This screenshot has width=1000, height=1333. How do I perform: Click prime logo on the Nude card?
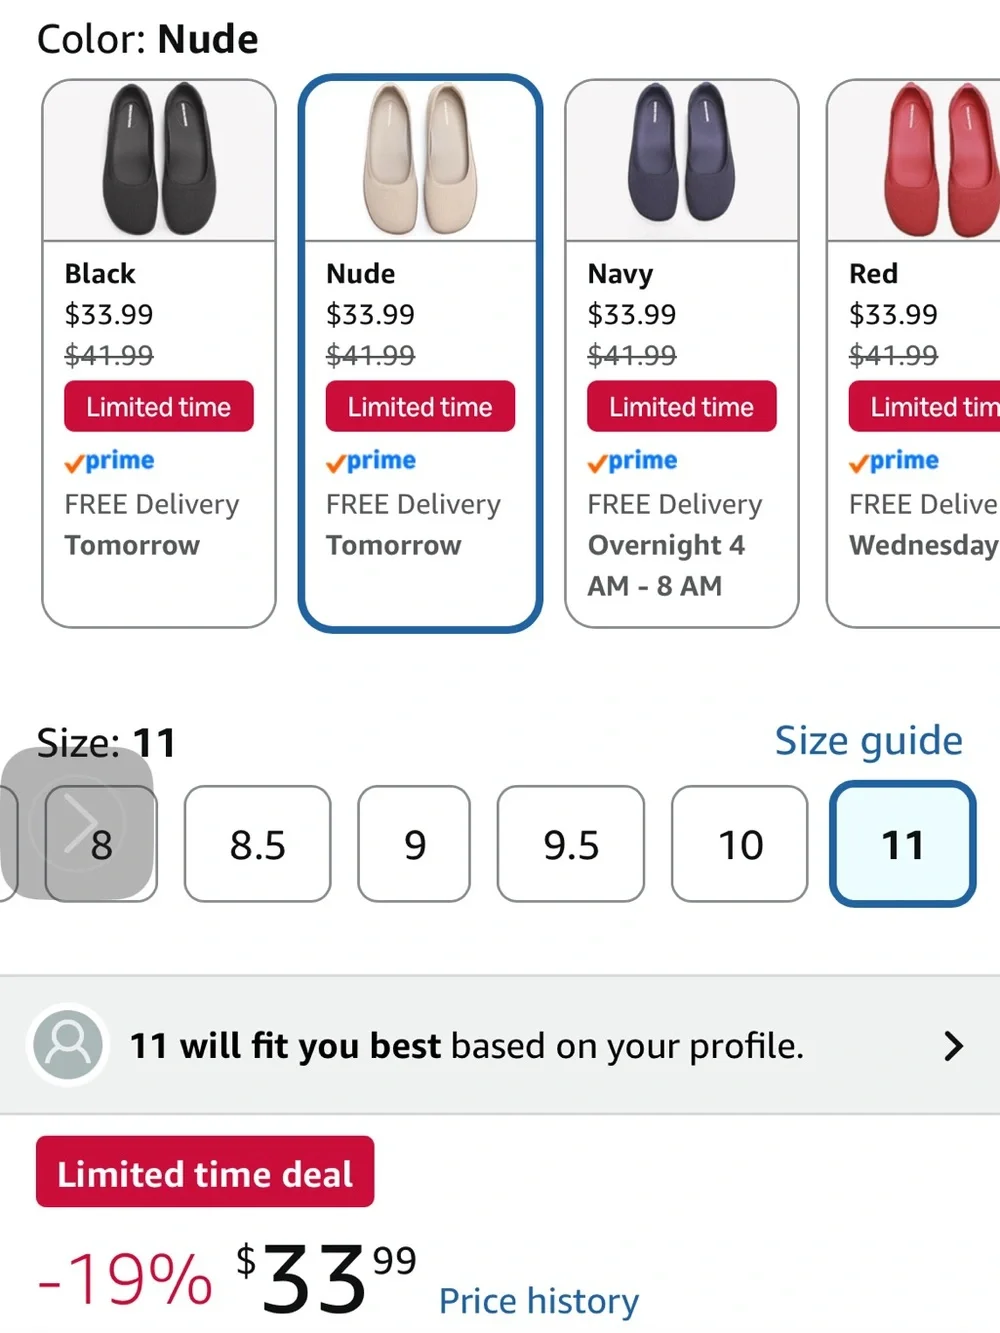[371, 461]
